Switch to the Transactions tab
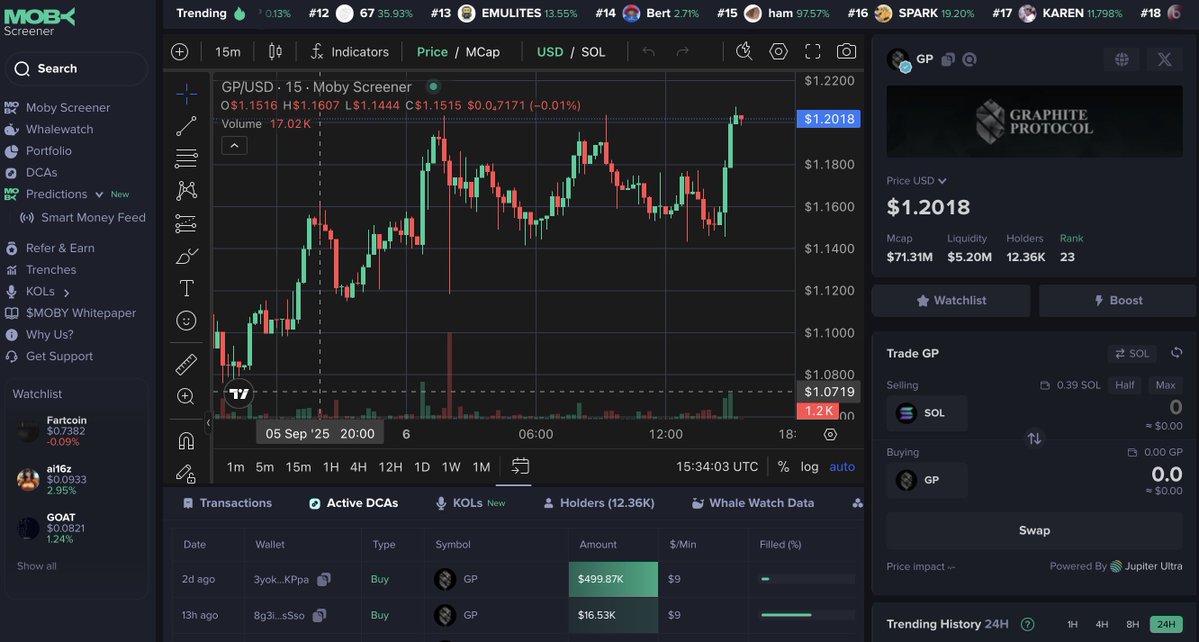Screen dimensions: 1199x642 [227, 503]
